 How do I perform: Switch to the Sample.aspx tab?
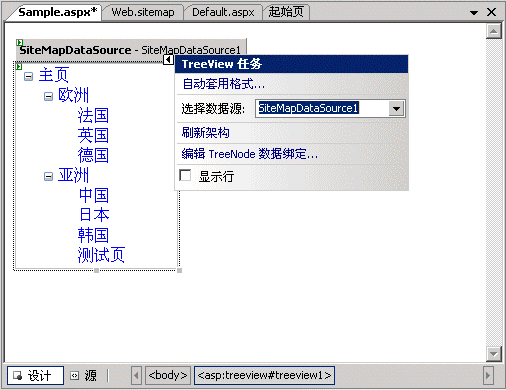click(x=57, y=12)
